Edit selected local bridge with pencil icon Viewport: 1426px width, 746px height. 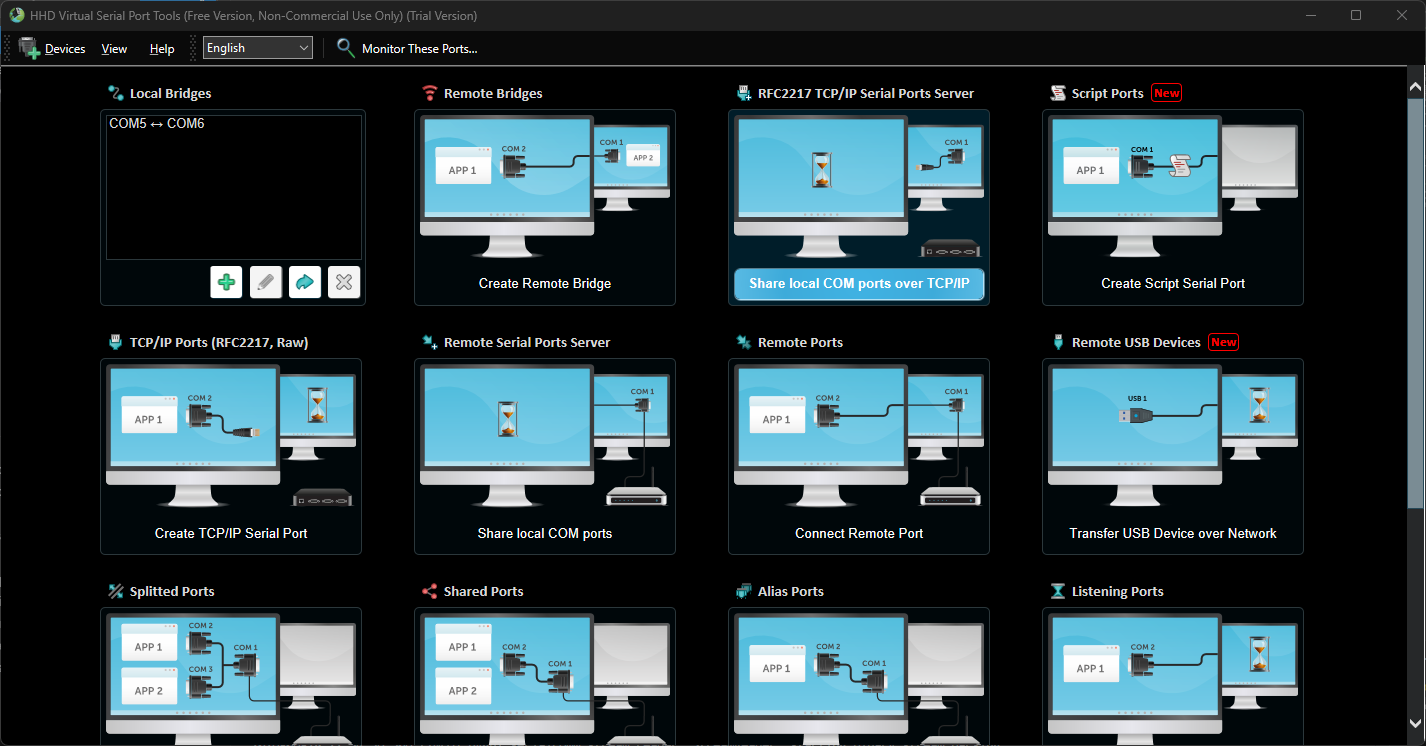[265, 282]
